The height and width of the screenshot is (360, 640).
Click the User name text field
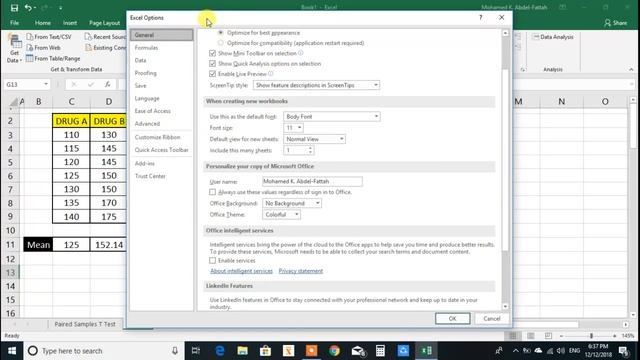[x=312, y=181]
